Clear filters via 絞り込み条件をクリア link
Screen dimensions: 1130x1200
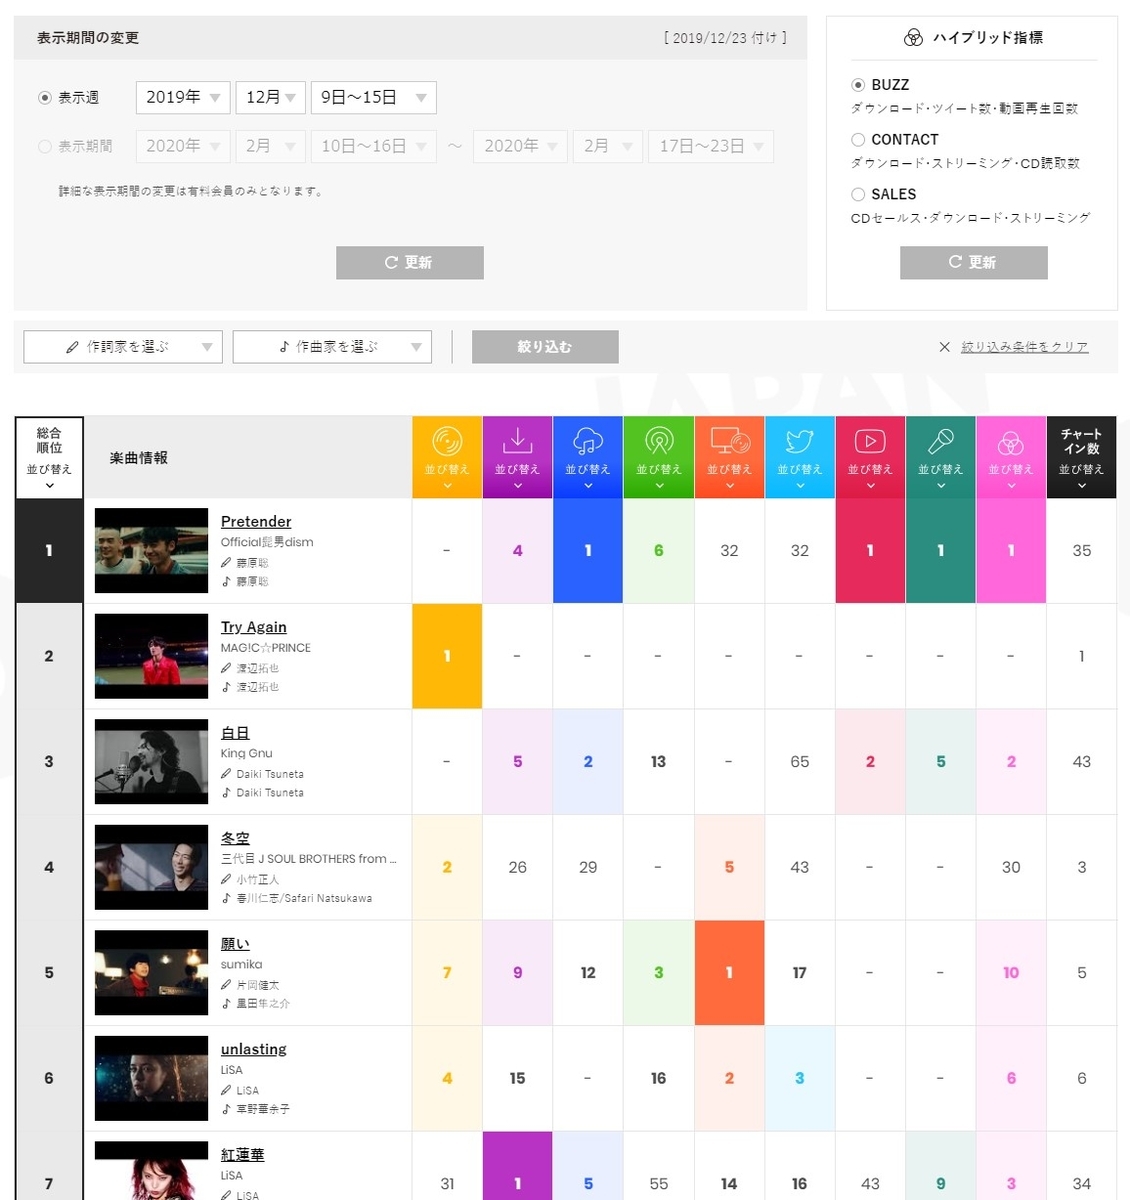pos(1025,347)
